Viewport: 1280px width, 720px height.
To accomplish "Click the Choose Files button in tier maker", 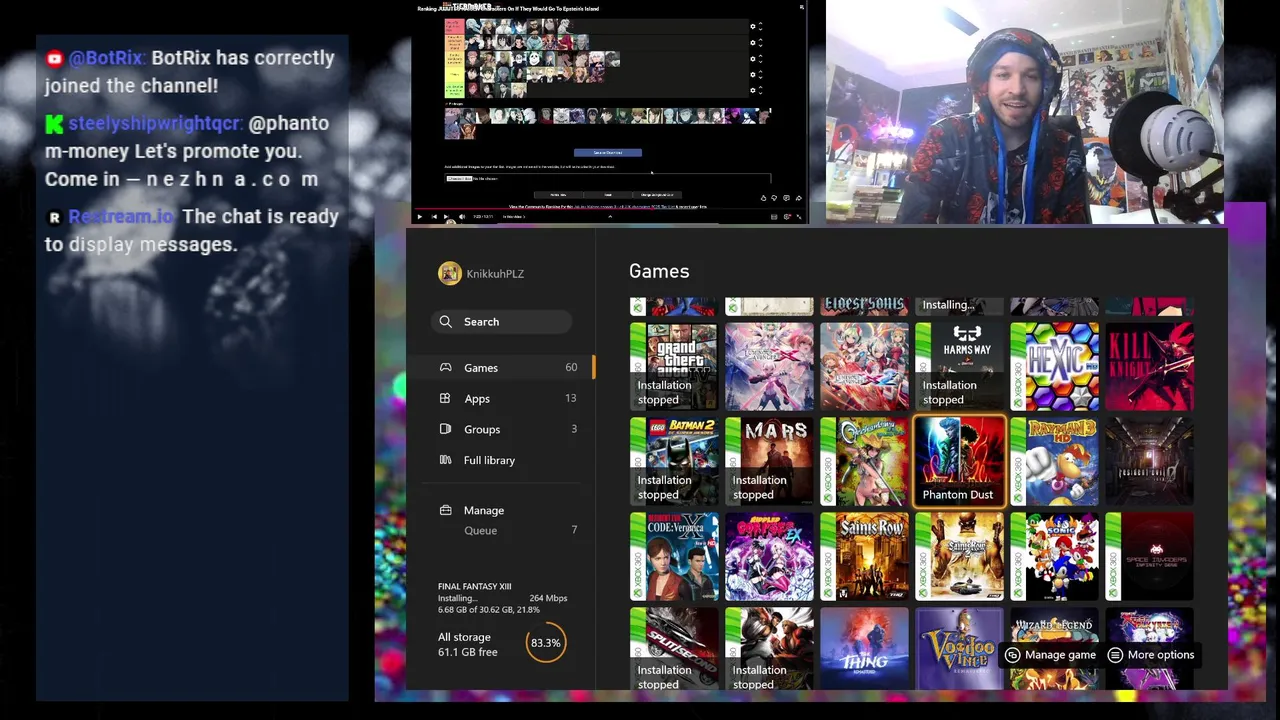I will point(459,178).
